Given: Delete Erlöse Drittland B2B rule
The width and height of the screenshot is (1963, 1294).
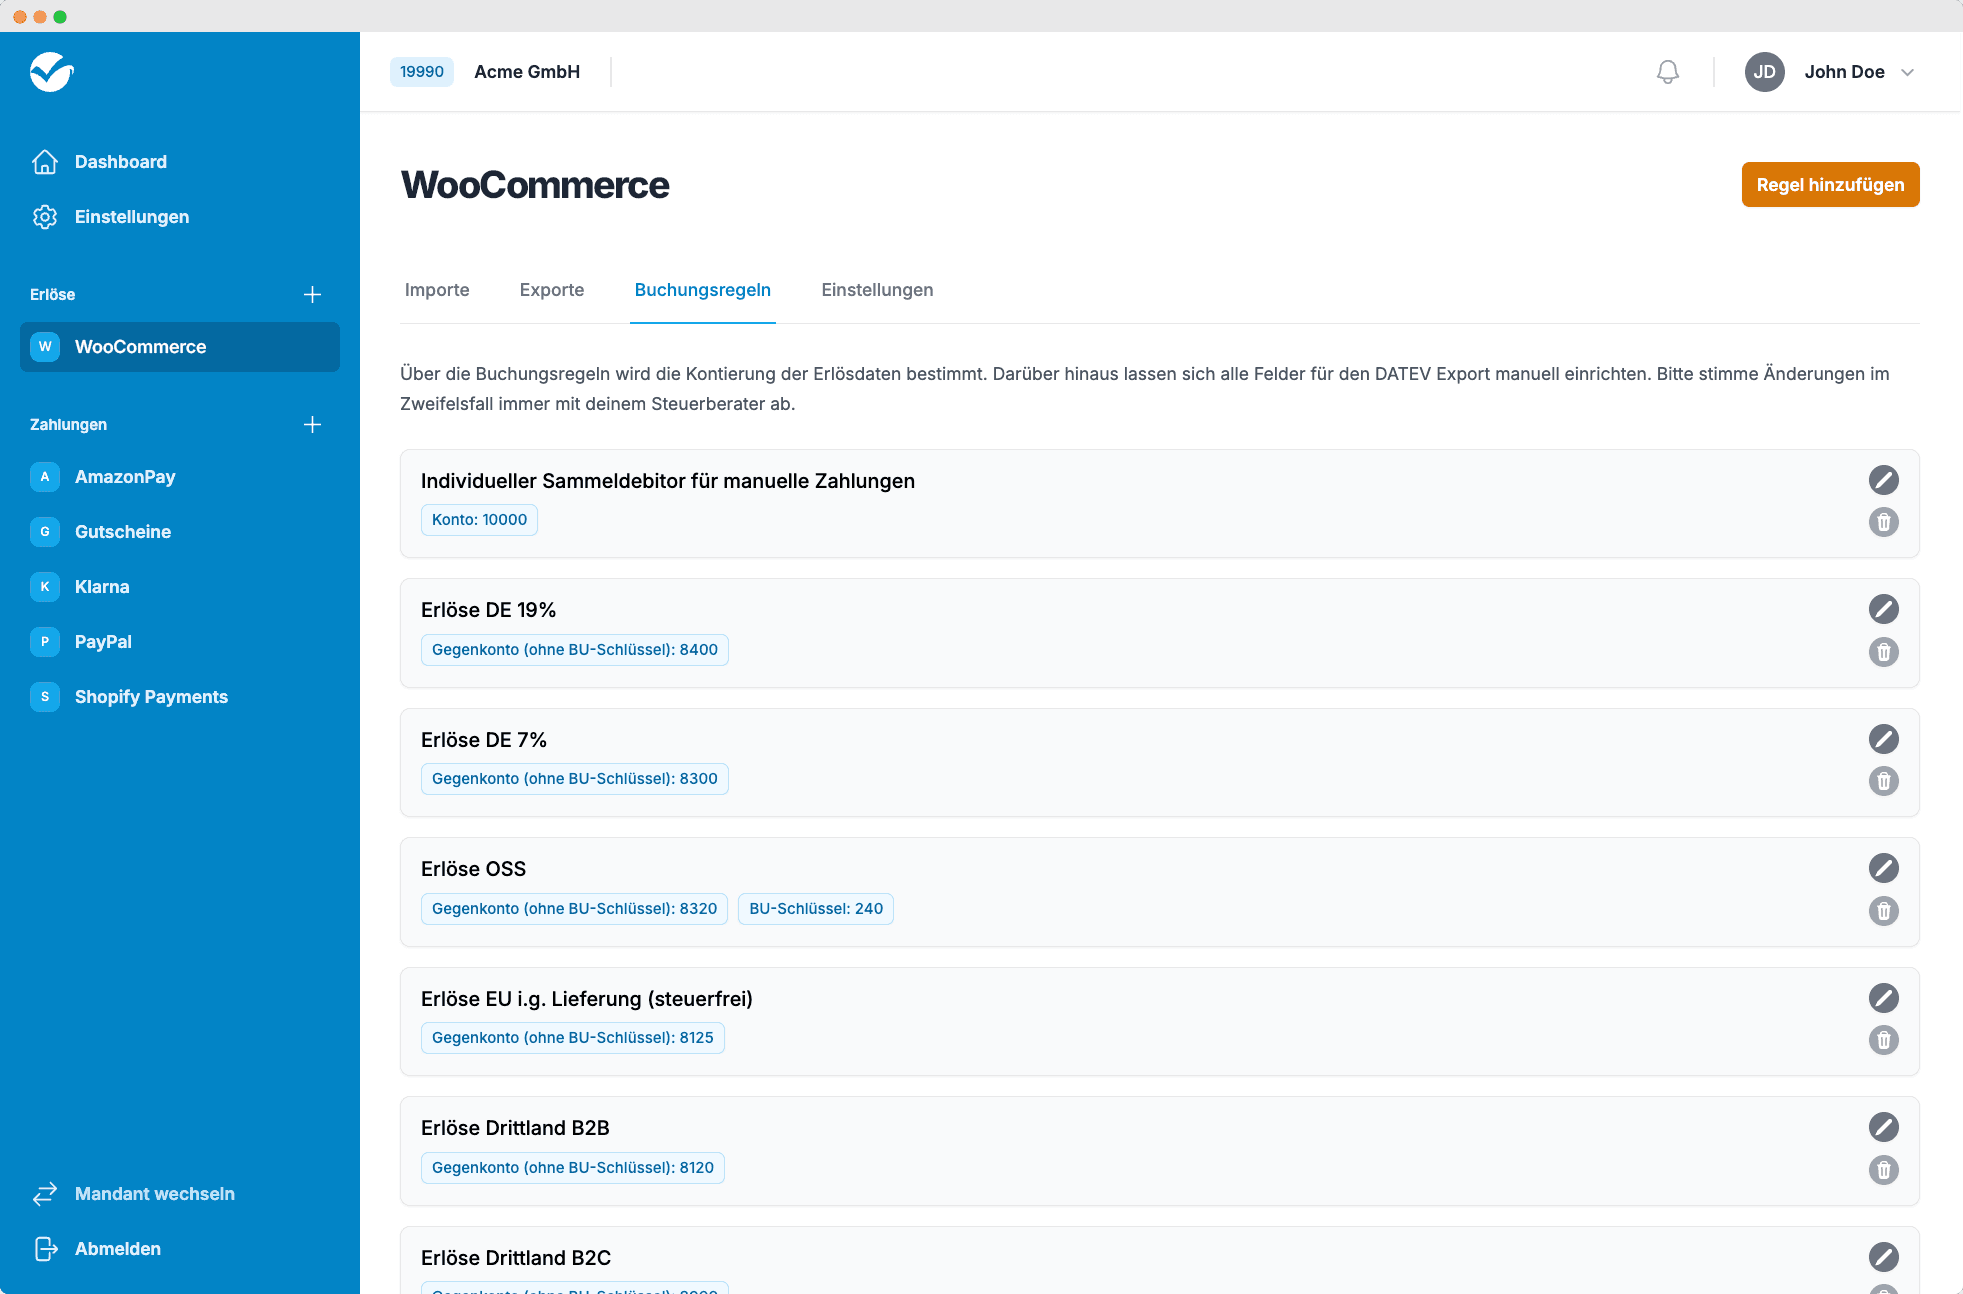Looking at the screenshot, I should tap(1883, 1170).
